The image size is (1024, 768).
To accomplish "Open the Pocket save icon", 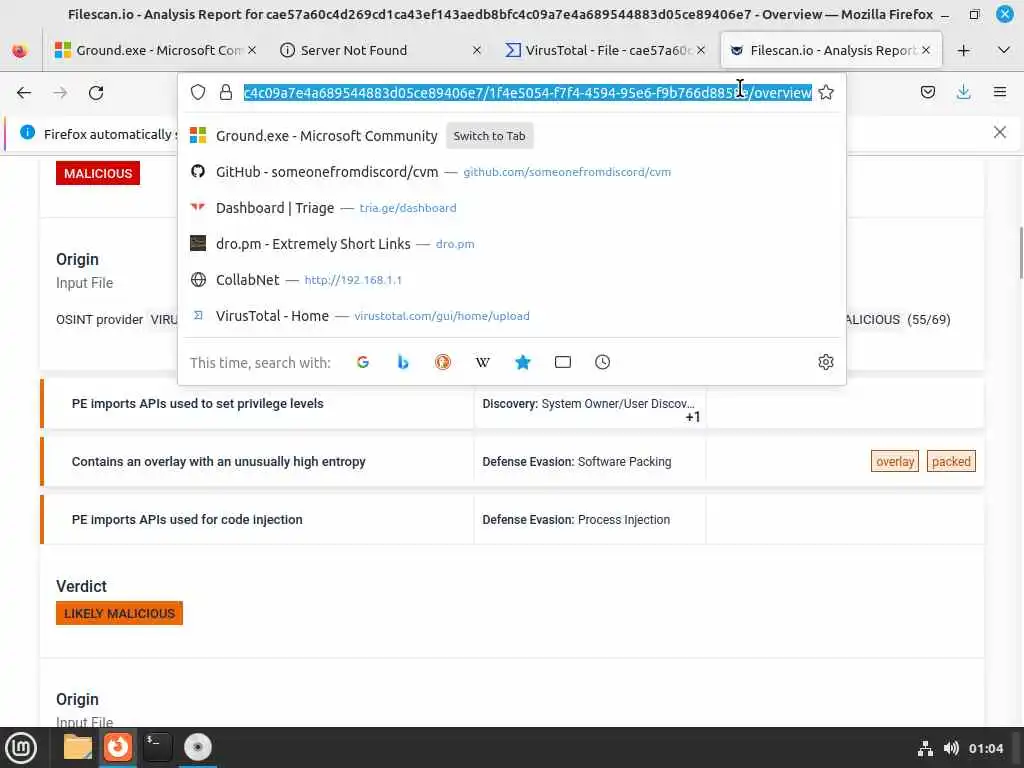I will tap(928, 92).
